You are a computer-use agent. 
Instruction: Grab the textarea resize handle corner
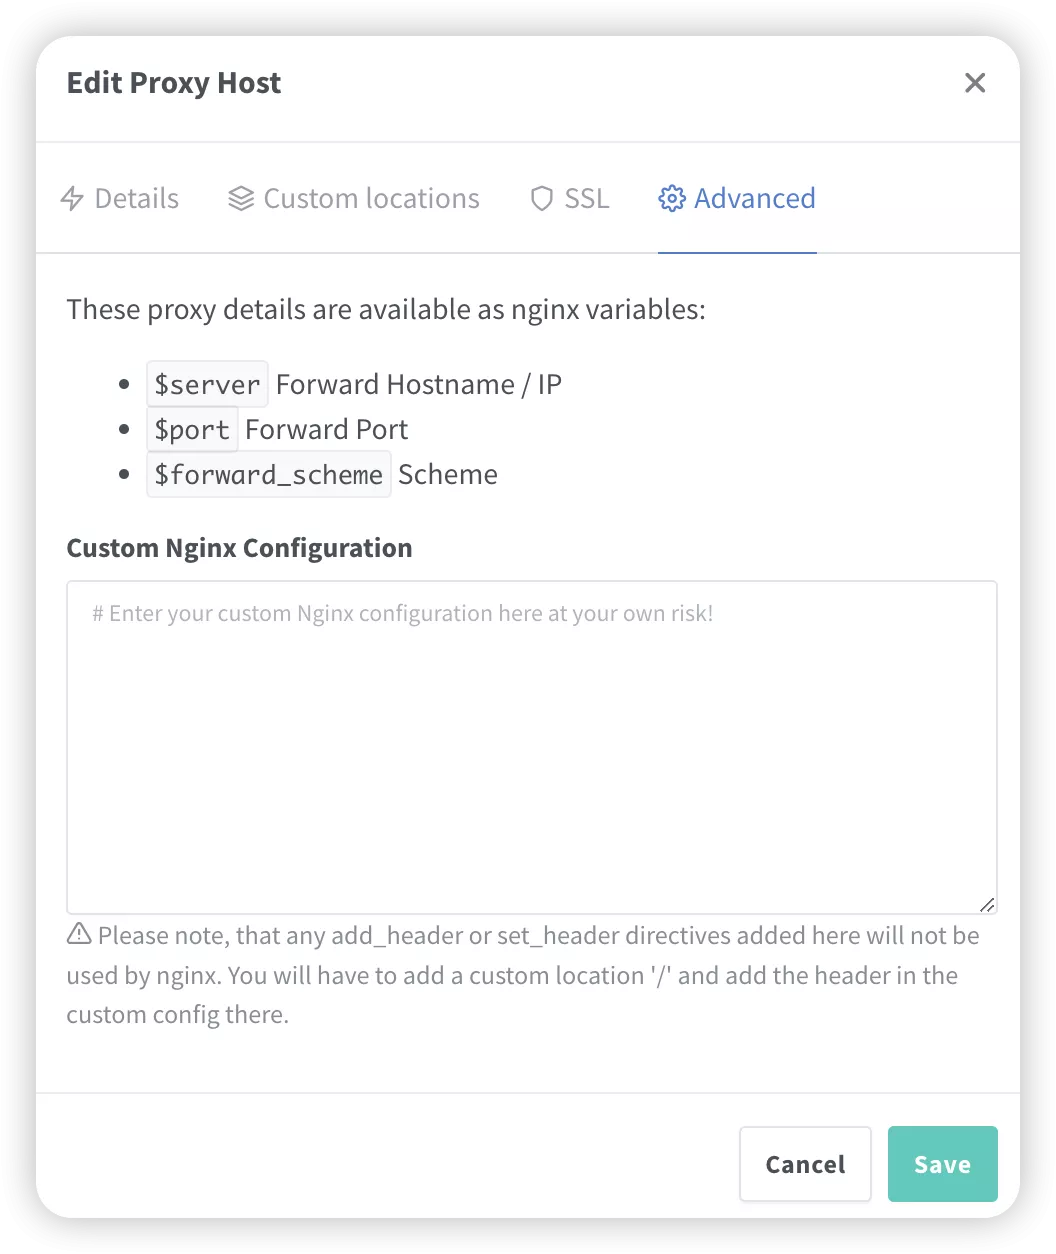987,904
